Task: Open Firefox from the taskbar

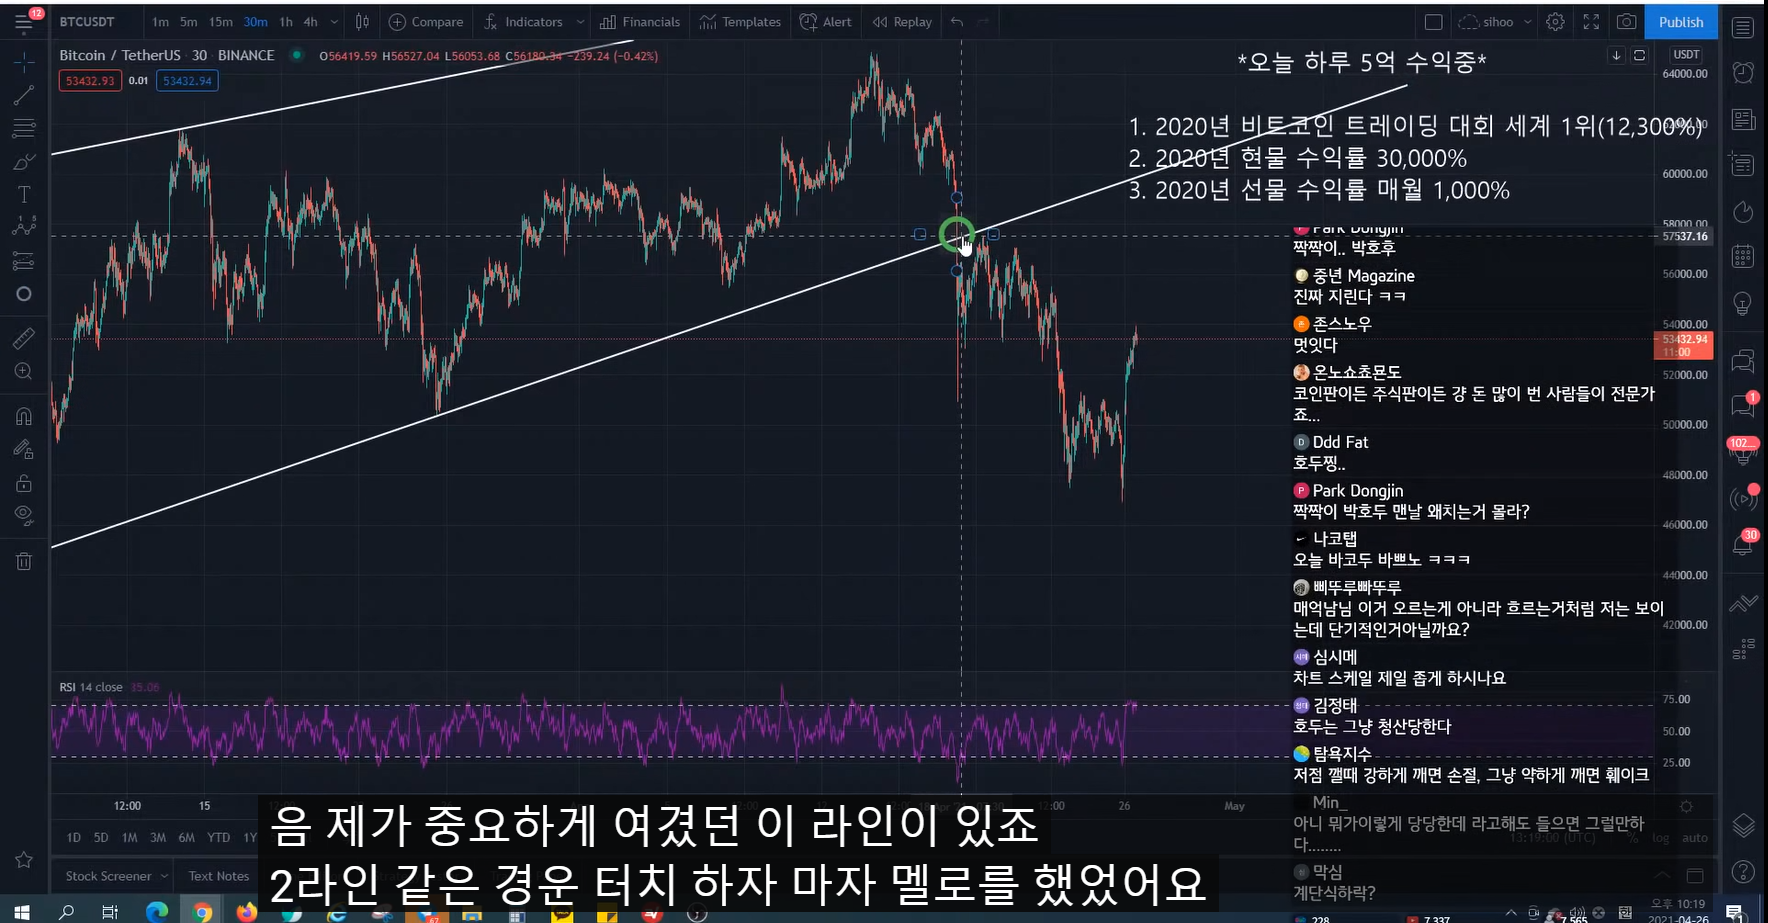Action: (x=246, y=912)
